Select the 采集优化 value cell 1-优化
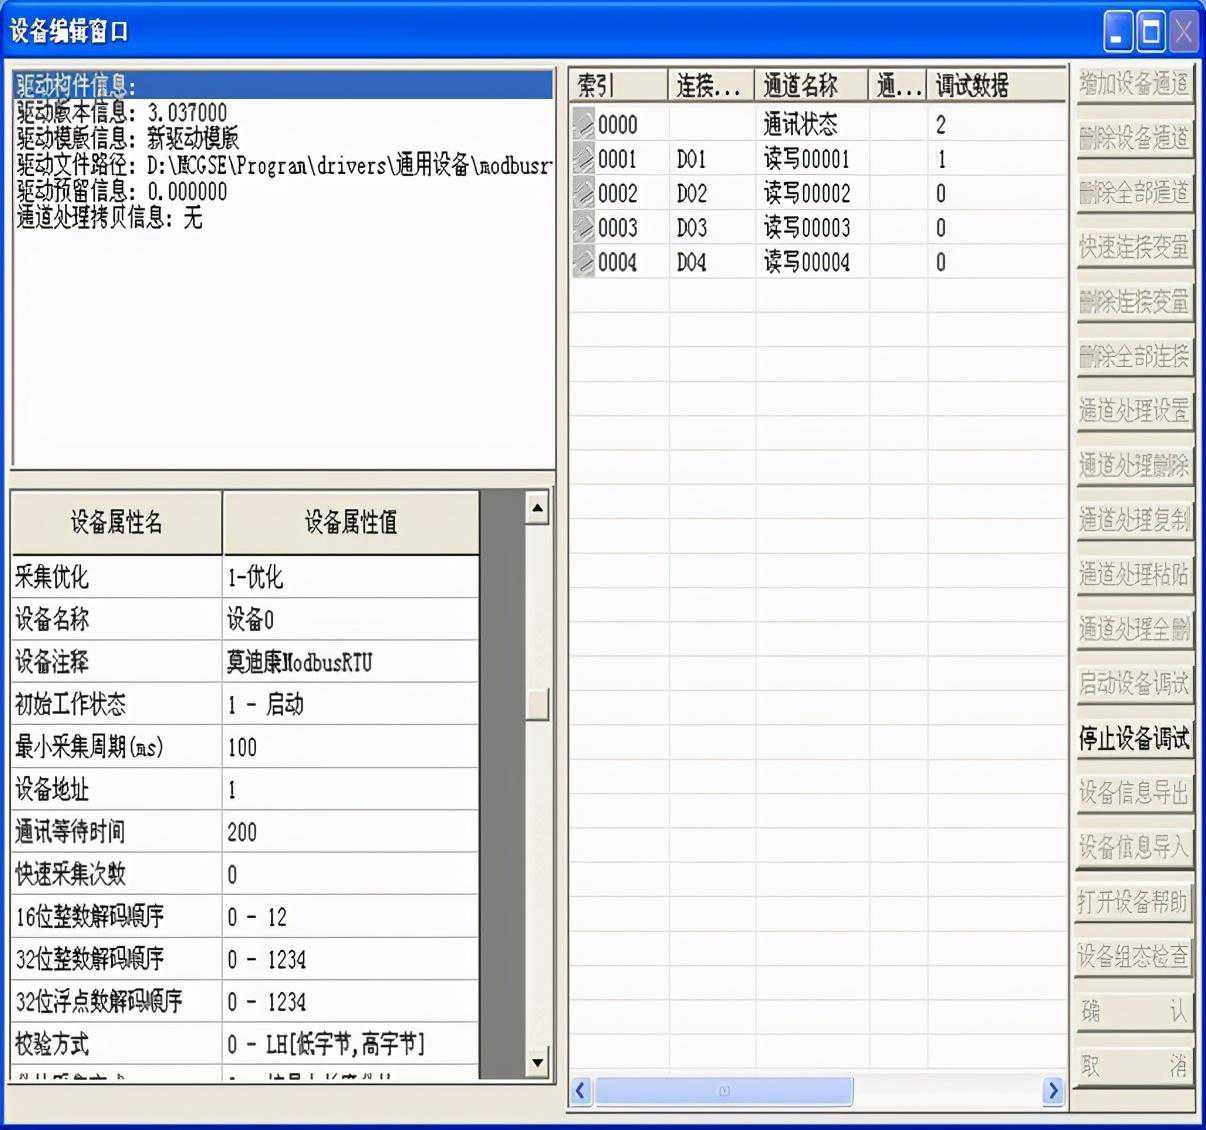Screen dimensions: 1206x1130 pyautogui.click(x=350, y=577)
